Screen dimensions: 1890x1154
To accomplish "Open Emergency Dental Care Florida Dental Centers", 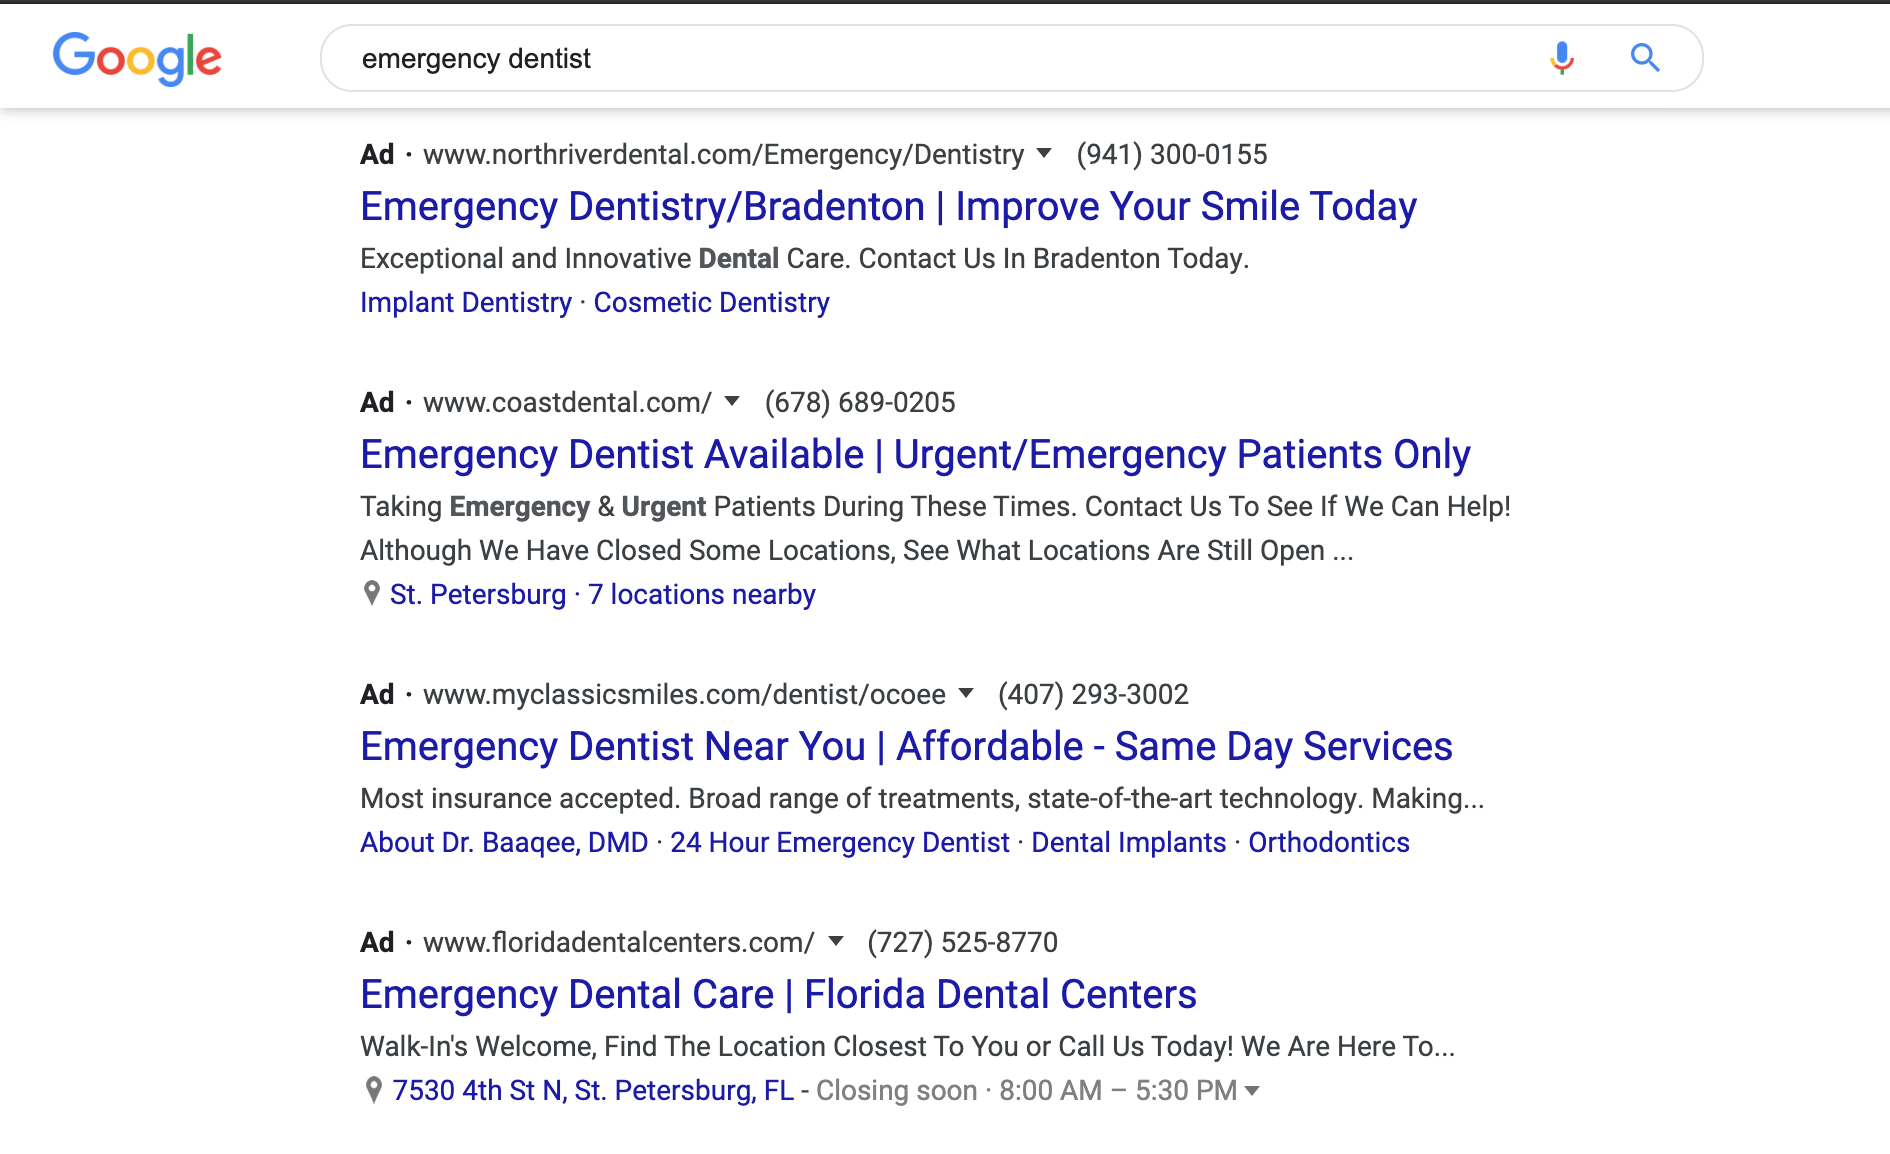I will [x=778, y=995].
